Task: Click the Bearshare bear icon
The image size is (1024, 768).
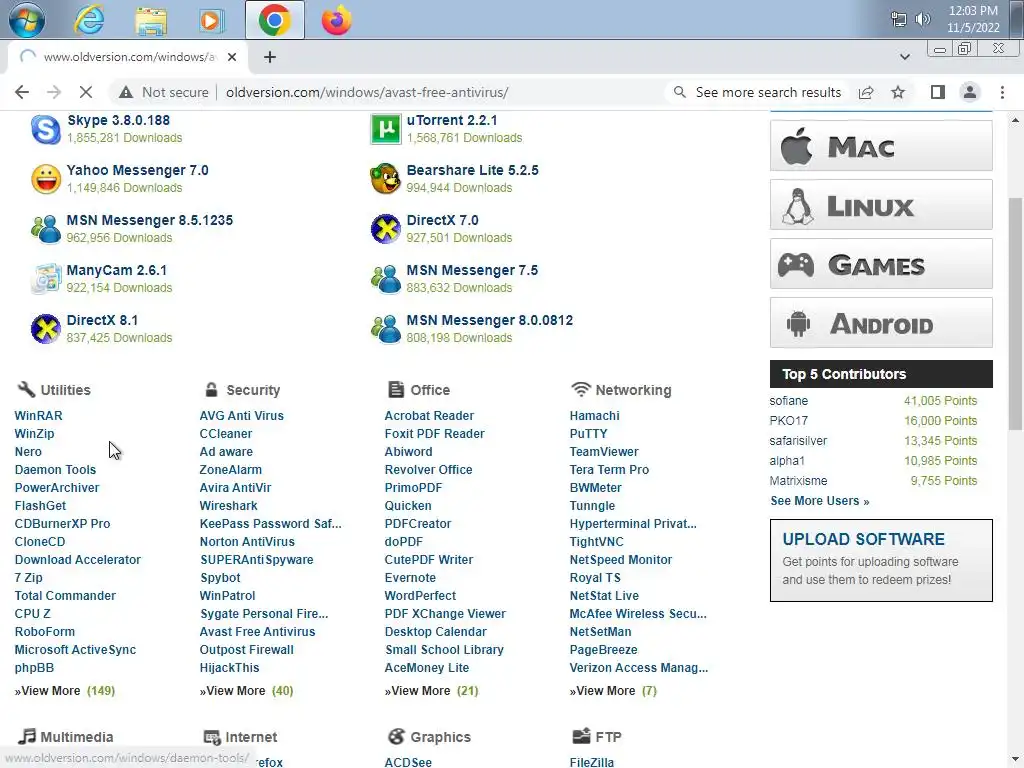Action: point(385,179)
